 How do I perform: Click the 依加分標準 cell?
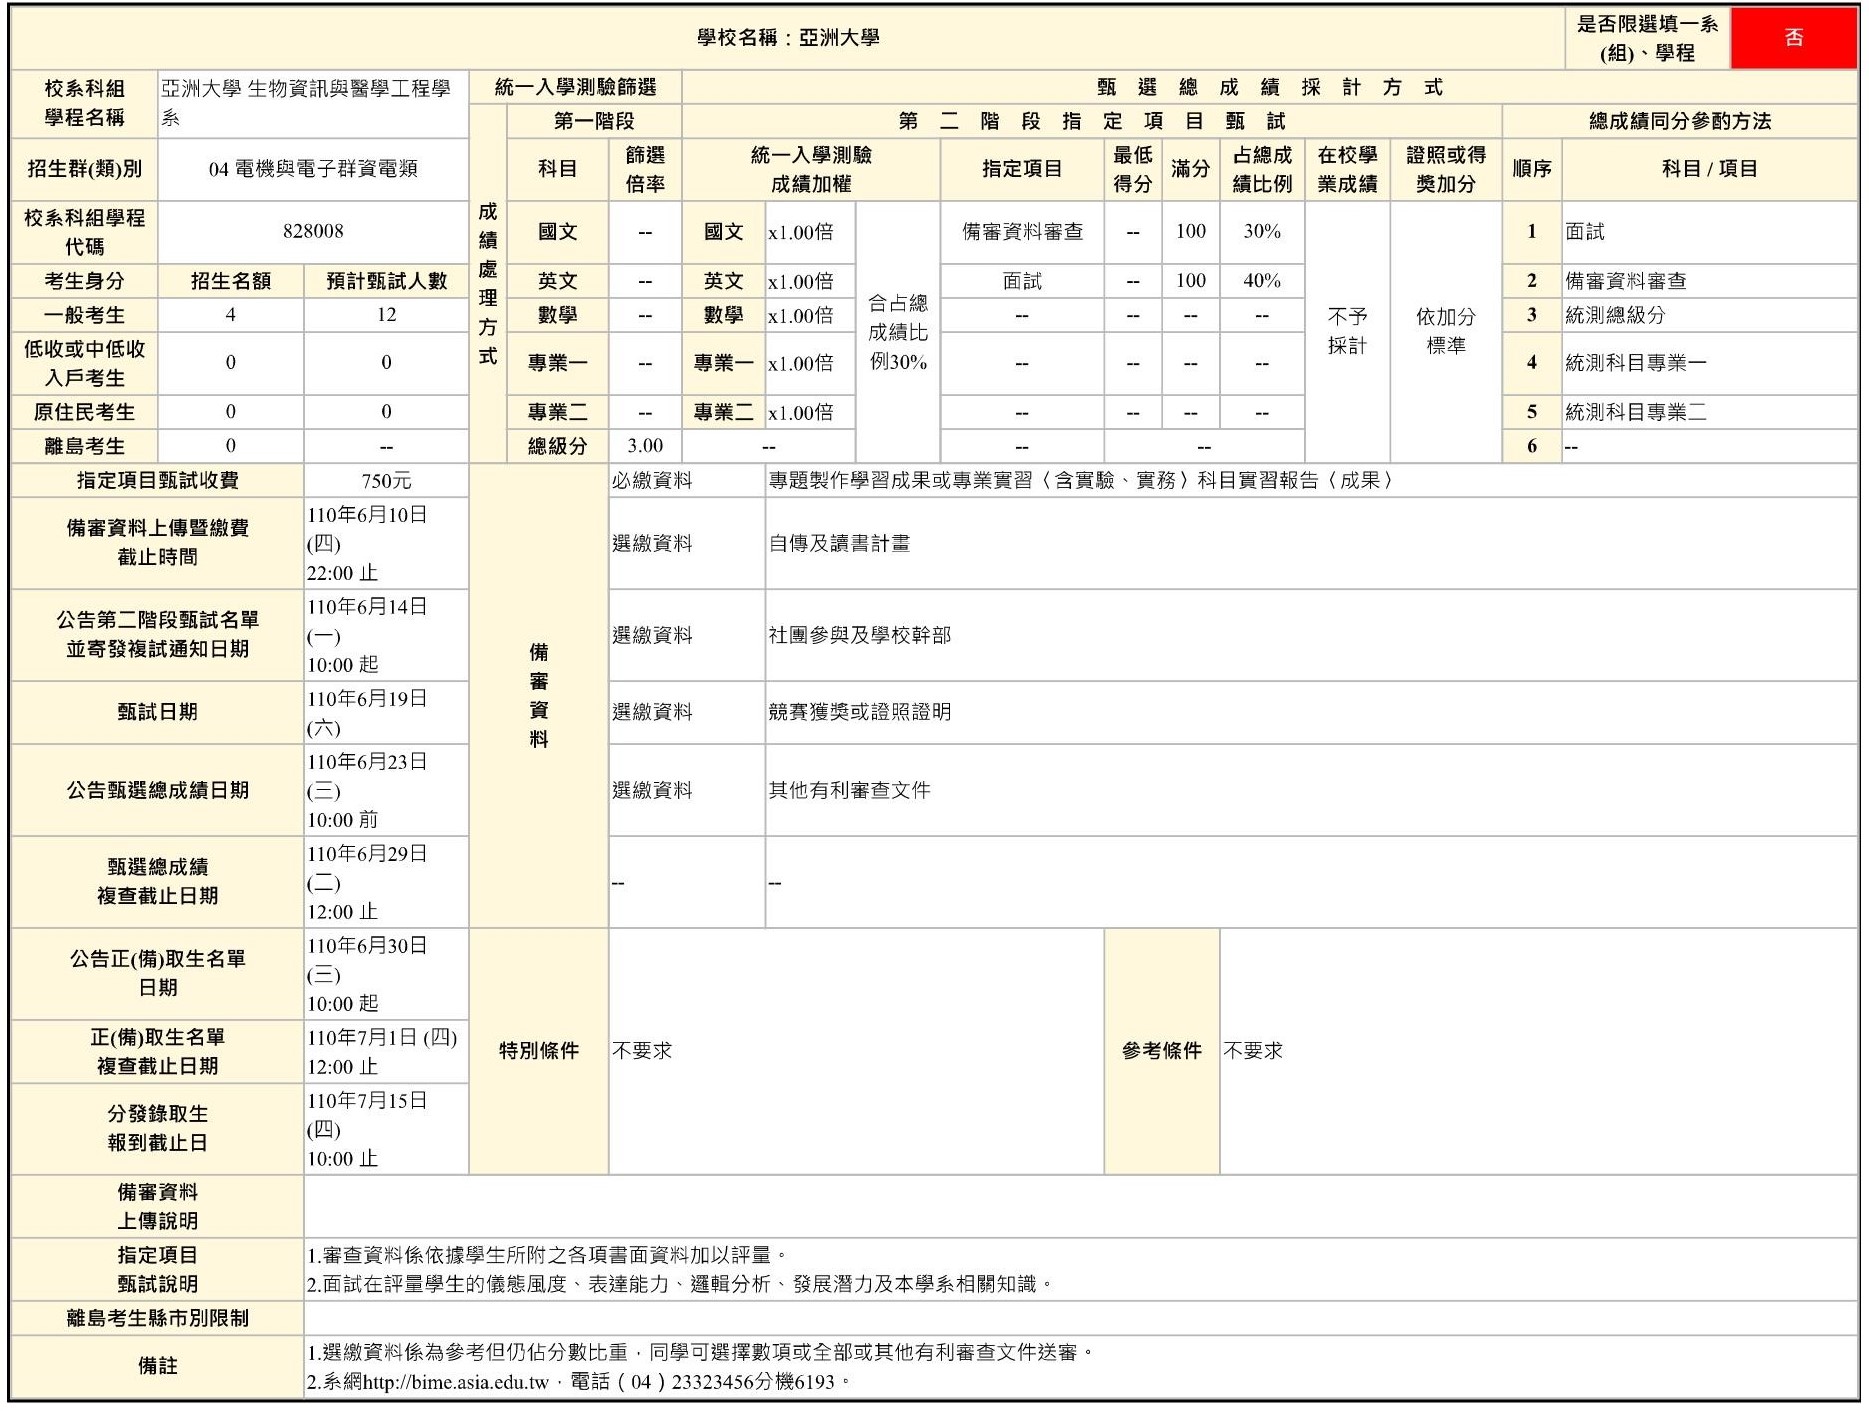(x=1446, y=331)
